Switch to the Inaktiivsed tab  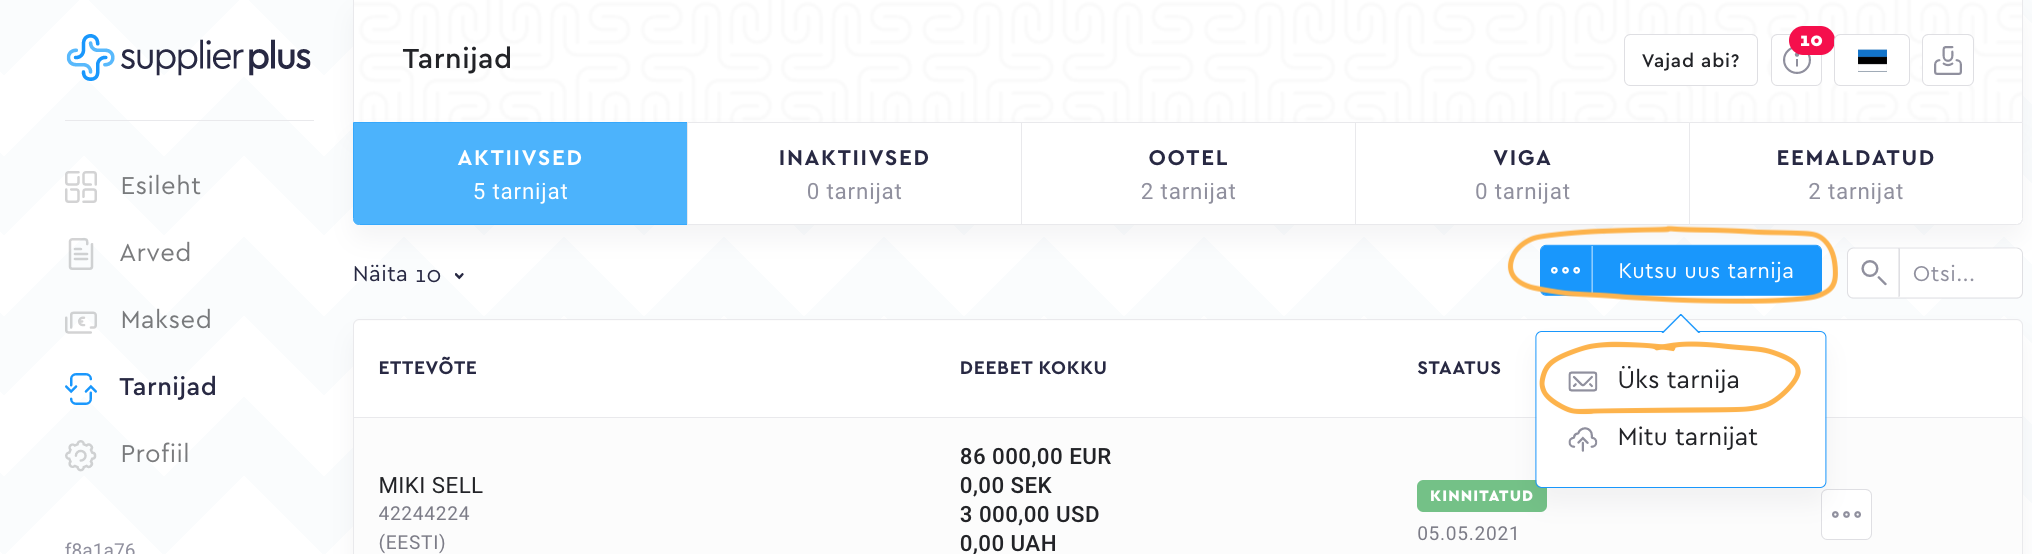tap(854, 174)
